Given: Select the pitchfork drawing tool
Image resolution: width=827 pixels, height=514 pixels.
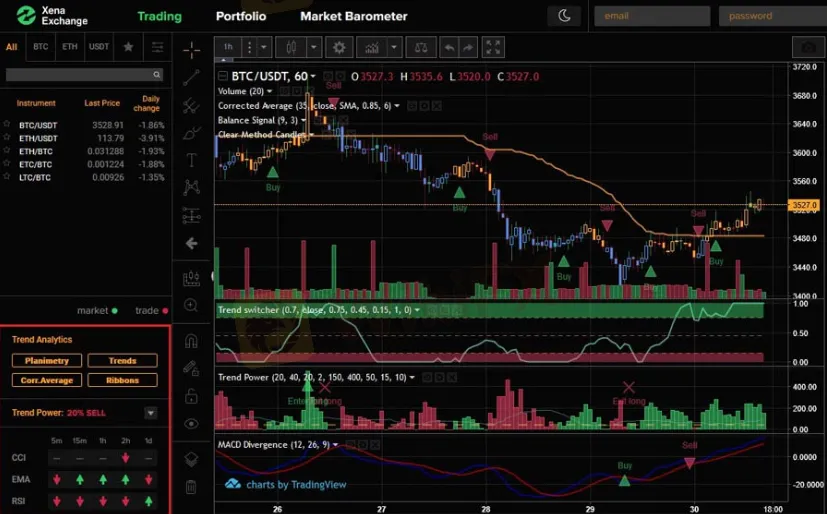Looking at the screenshot, I should (x=191, y=105).
